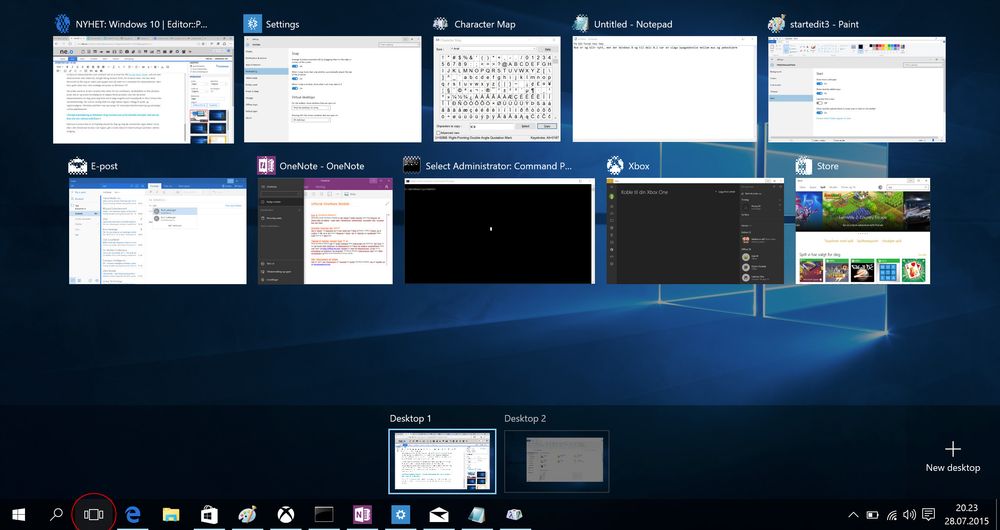Switch to the NYHET: Windows 10 browser thumbnail
The image size is (1000, 530).
click(x=143, y=90)
